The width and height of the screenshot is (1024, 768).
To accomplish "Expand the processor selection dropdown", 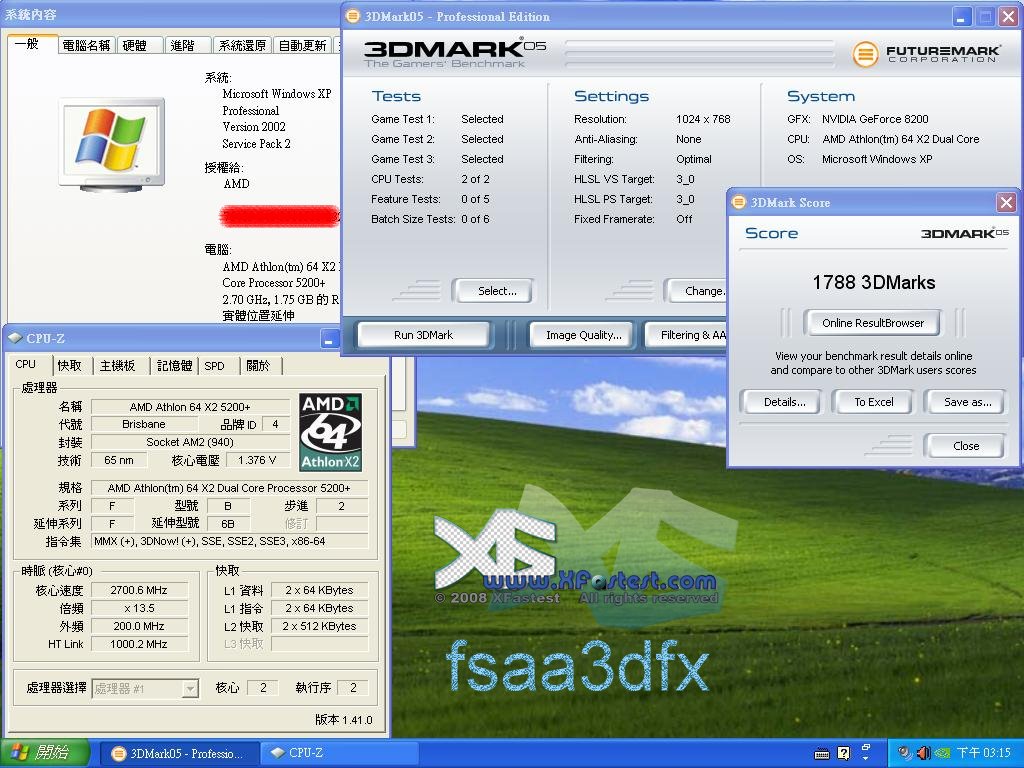I will click(190, 688).
